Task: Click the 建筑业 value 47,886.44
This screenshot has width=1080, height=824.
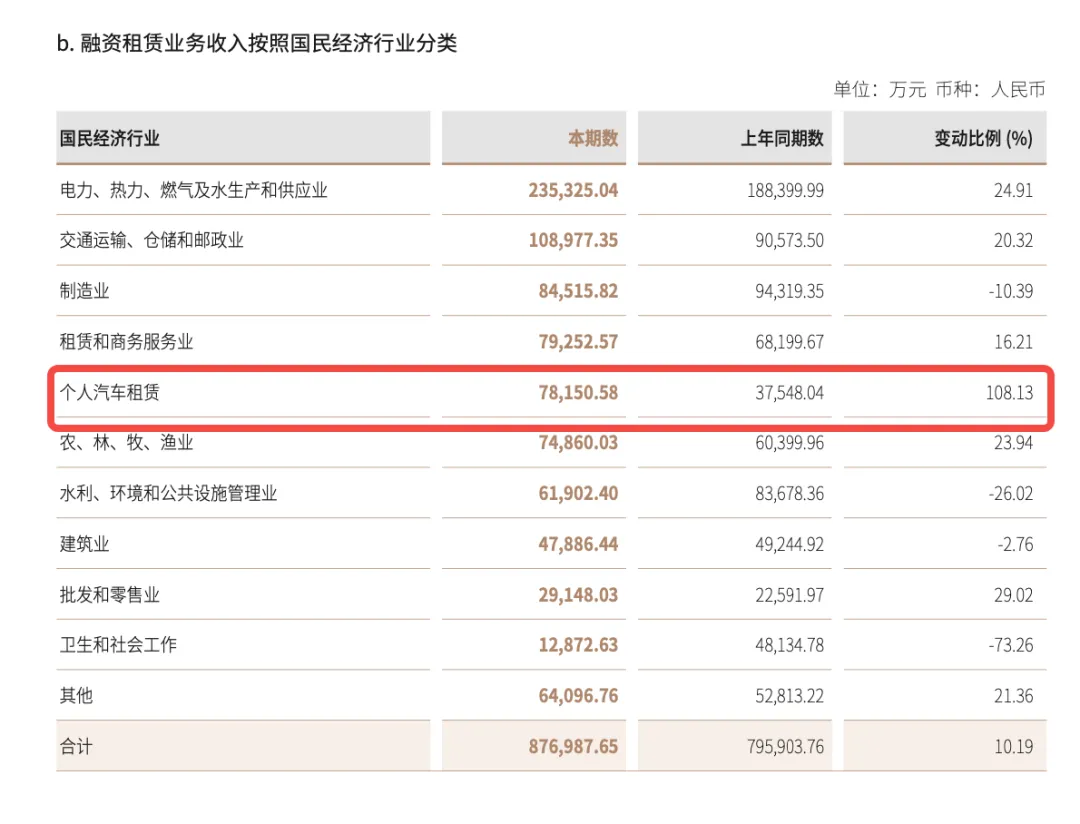Action: tap(579, 544)
